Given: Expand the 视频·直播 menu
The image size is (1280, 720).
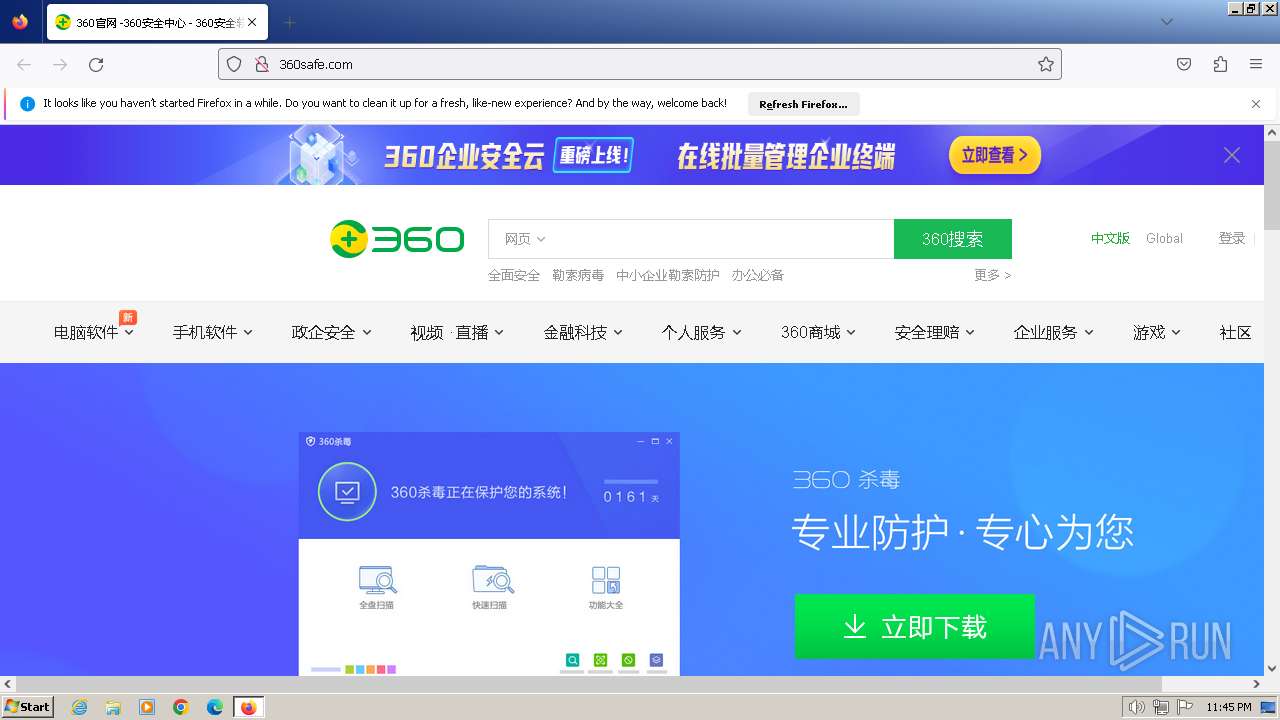Looking at the screenshot, I should [x=457, y=332].
